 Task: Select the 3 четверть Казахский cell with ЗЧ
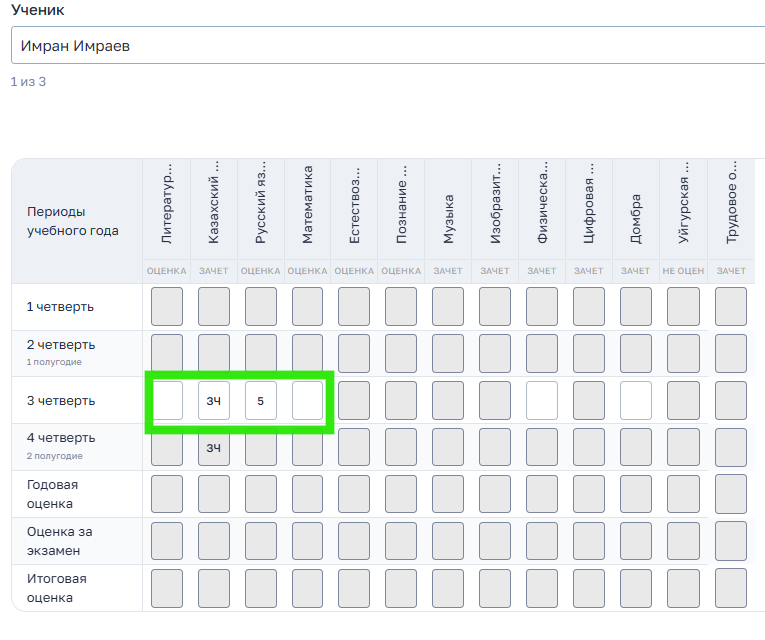pos(214,400)
